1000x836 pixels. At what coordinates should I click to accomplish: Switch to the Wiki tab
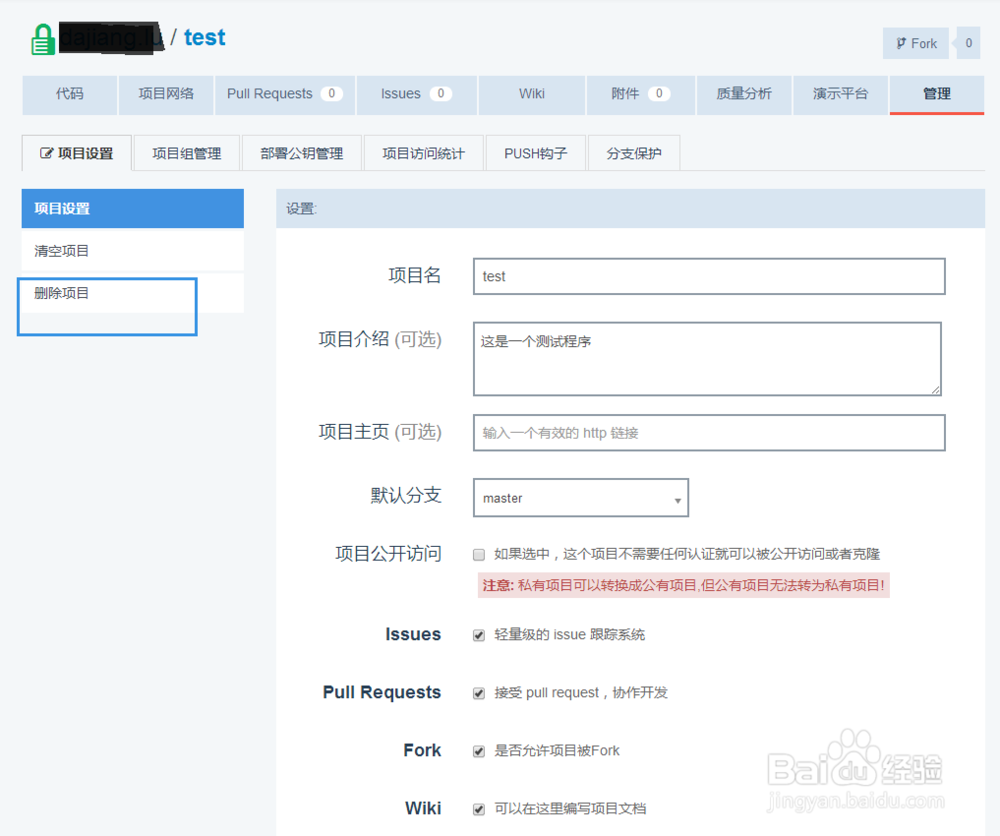pyautogui.click(x=531, y=94)
